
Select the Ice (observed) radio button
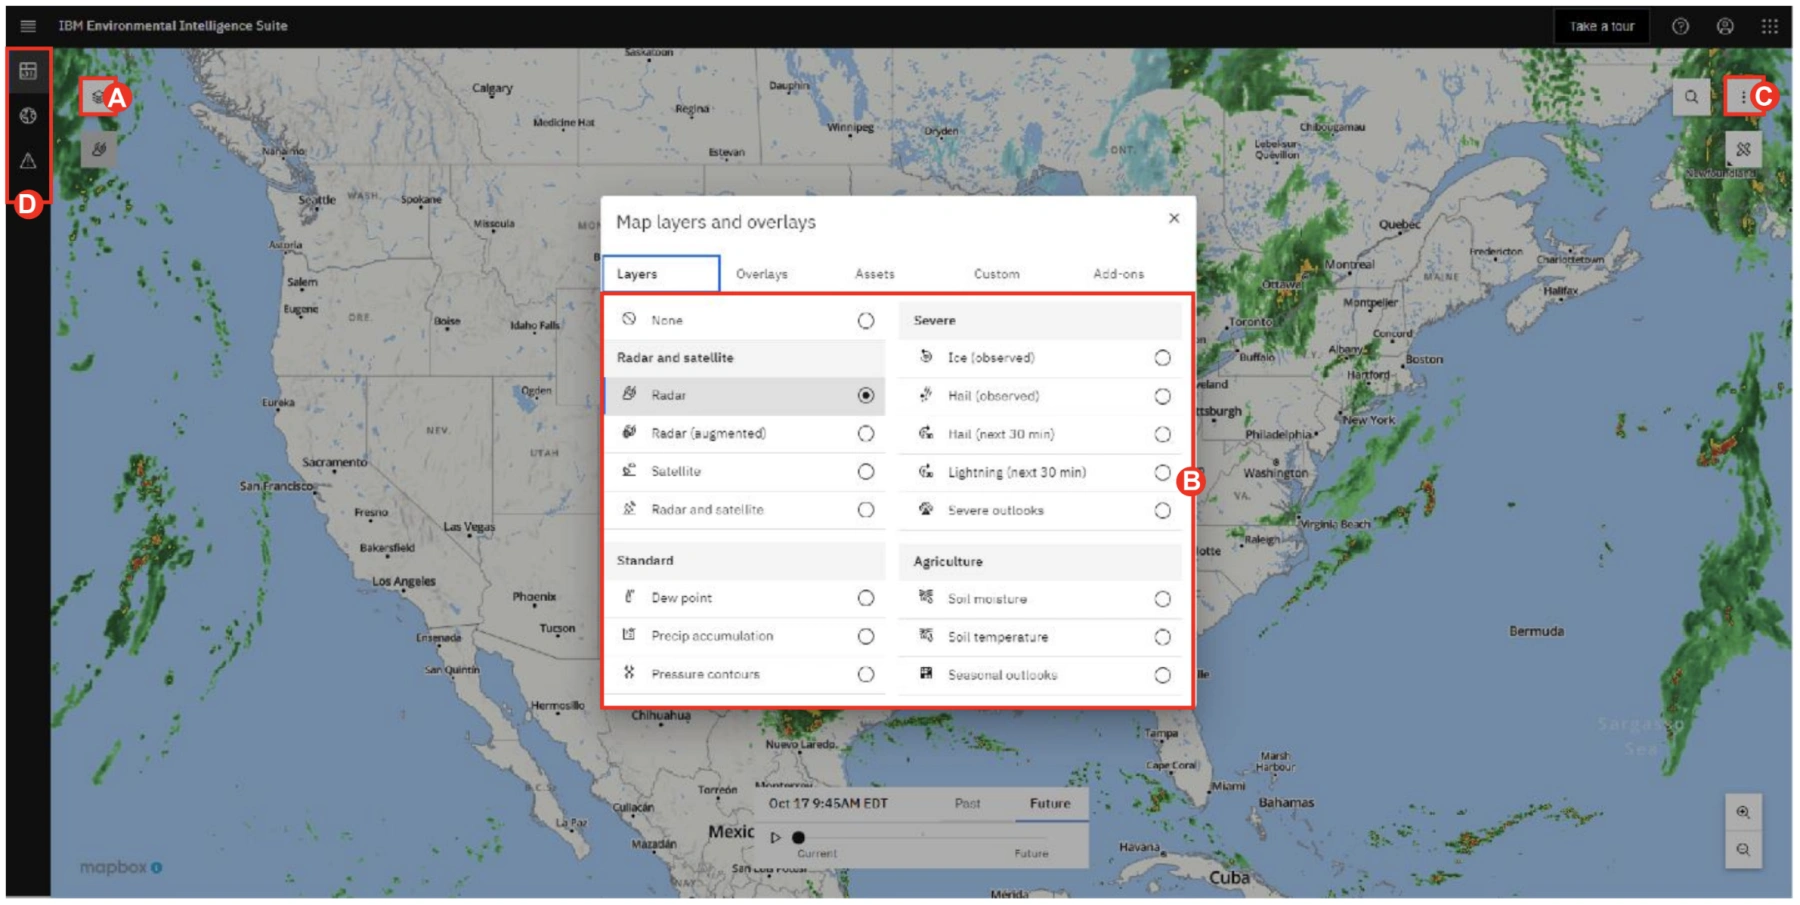1162,358
